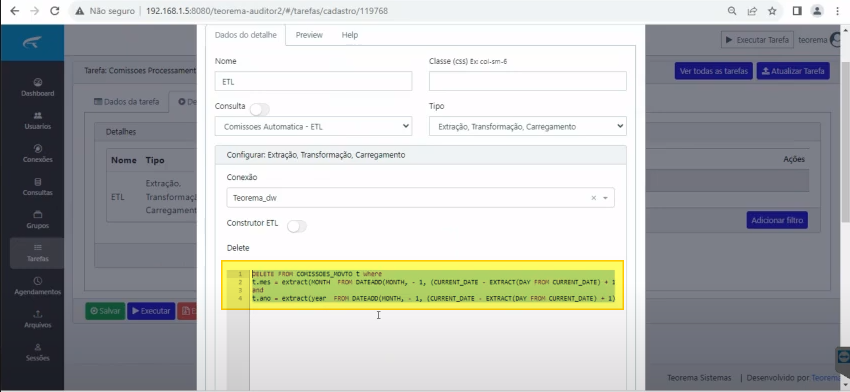Viewport: 850px width, 392px height.
Task: Switch to Help tab
Action: pos(350,35)
